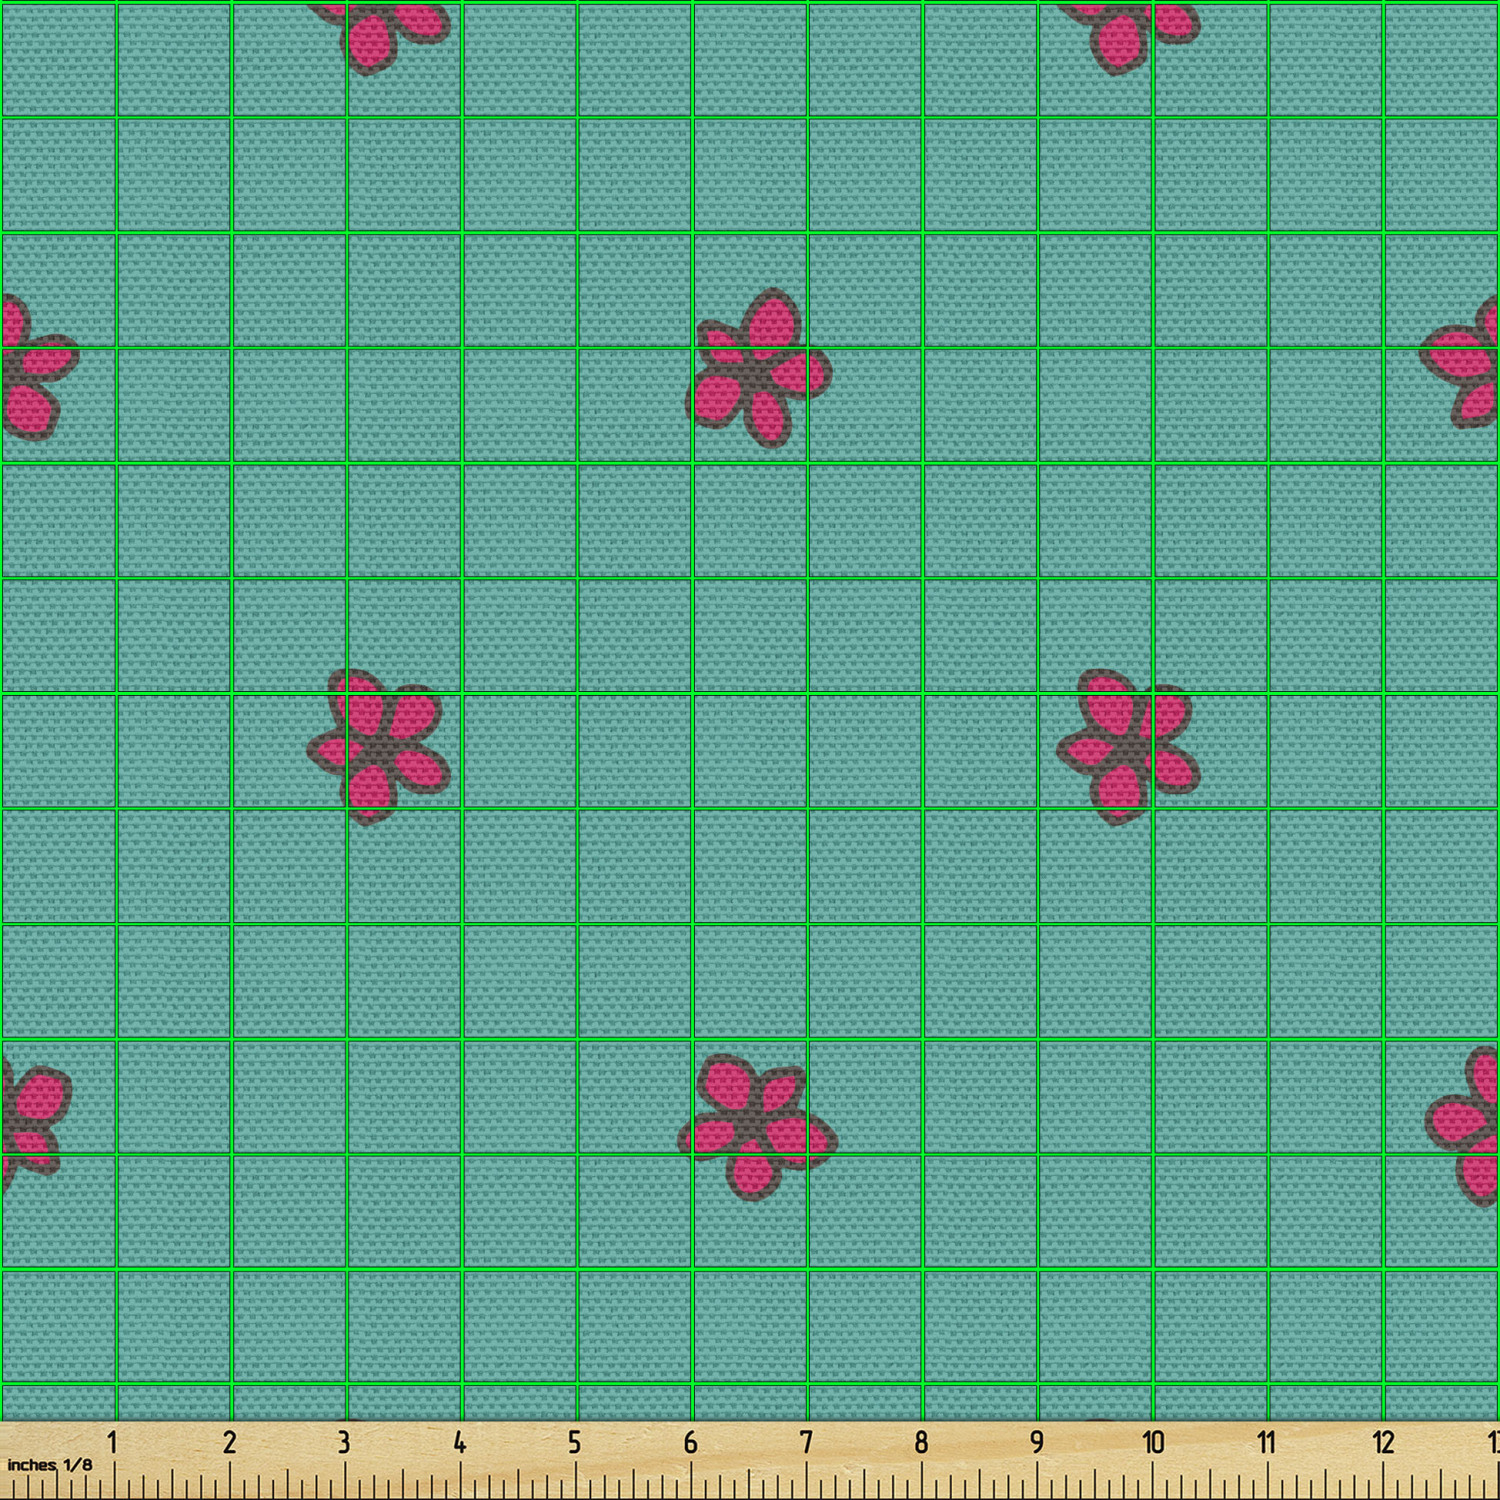Viewport: 1500px width, 1500px height.
Task: Pick the number 6 on the ruler
Action: [690, 1442]
